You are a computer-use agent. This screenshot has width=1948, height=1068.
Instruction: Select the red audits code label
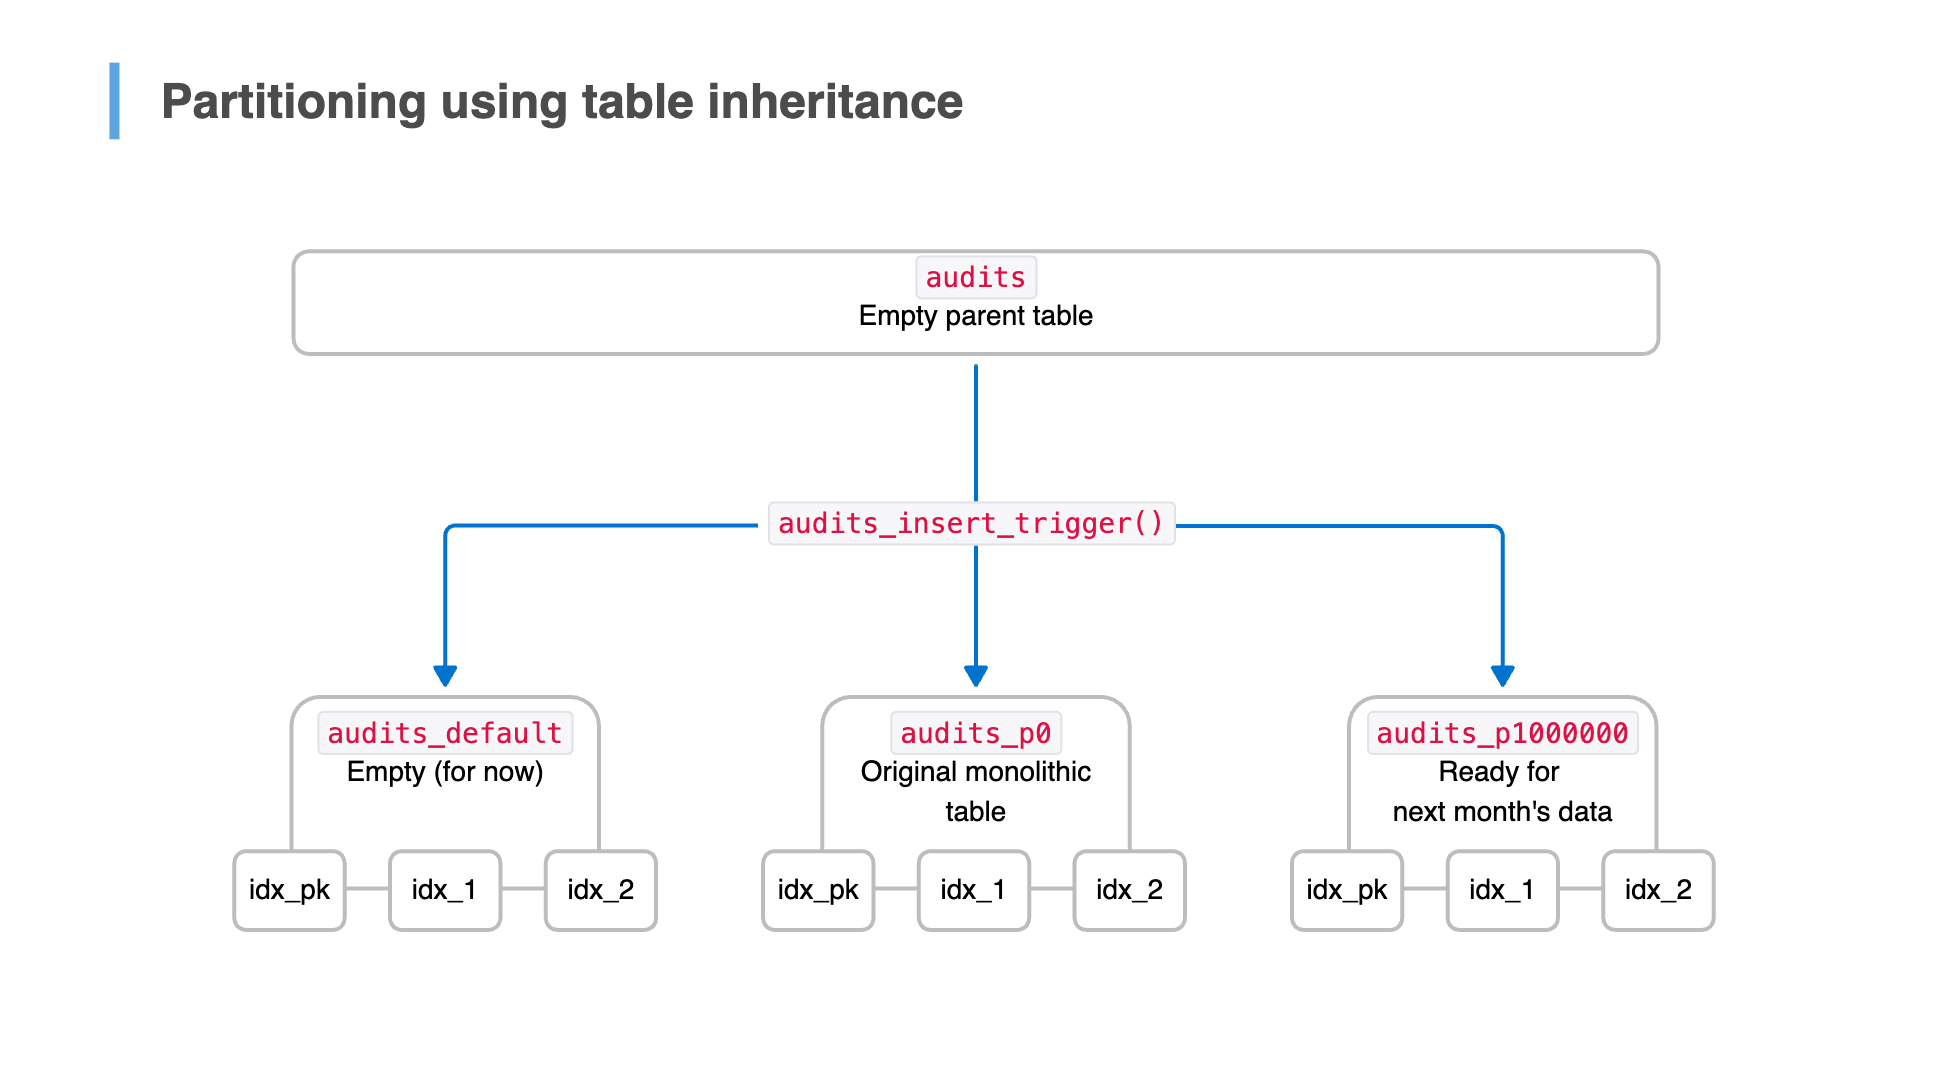[975, 277]
